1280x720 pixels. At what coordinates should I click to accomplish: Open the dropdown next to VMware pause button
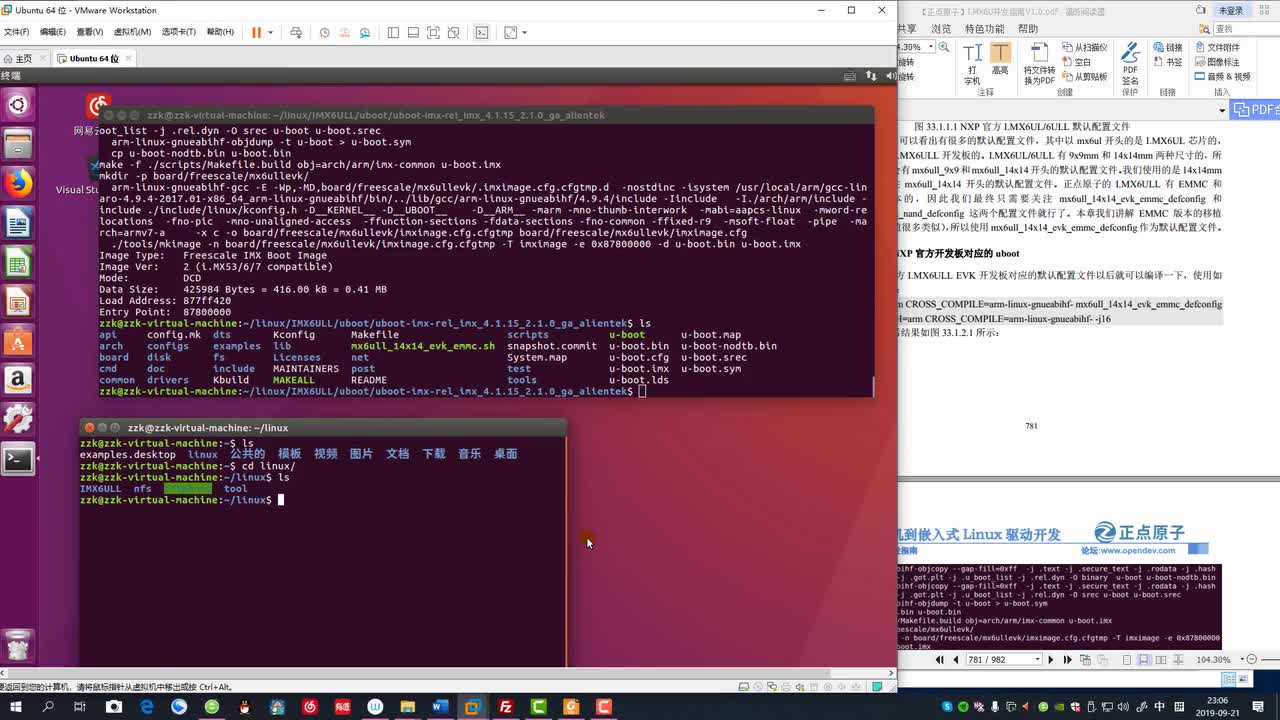[x=271, y=32]
